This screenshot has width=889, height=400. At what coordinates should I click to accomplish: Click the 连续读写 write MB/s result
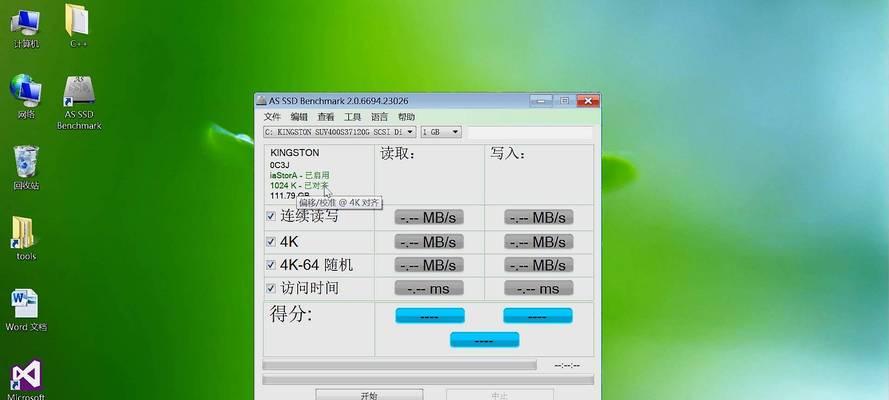[539, 217]
